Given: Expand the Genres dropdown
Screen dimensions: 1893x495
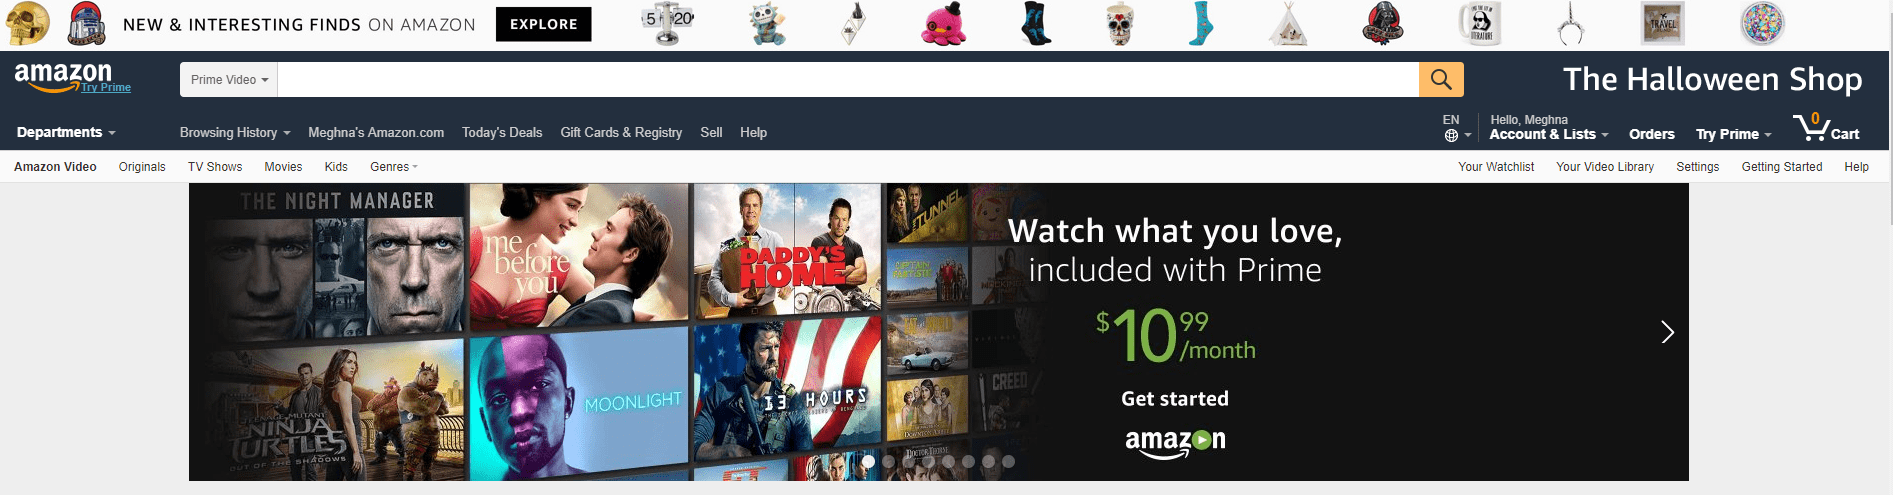Looking at the screenshot, I should (394, 167).
